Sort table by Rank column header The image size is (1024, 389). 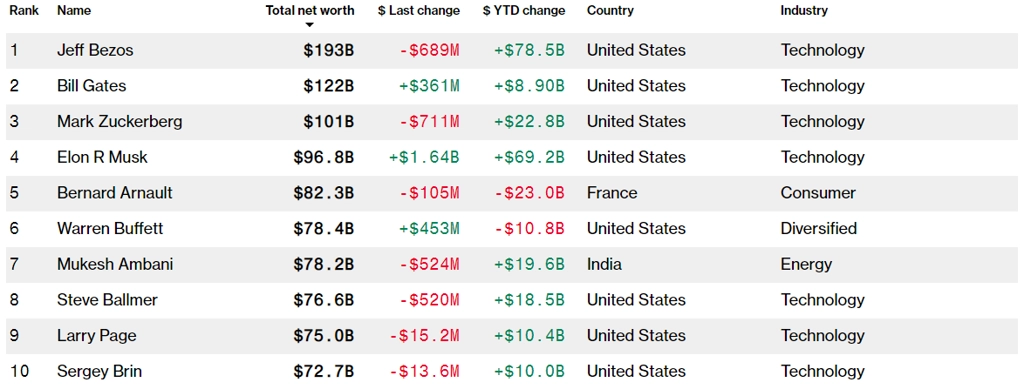[x=22, y=10]
